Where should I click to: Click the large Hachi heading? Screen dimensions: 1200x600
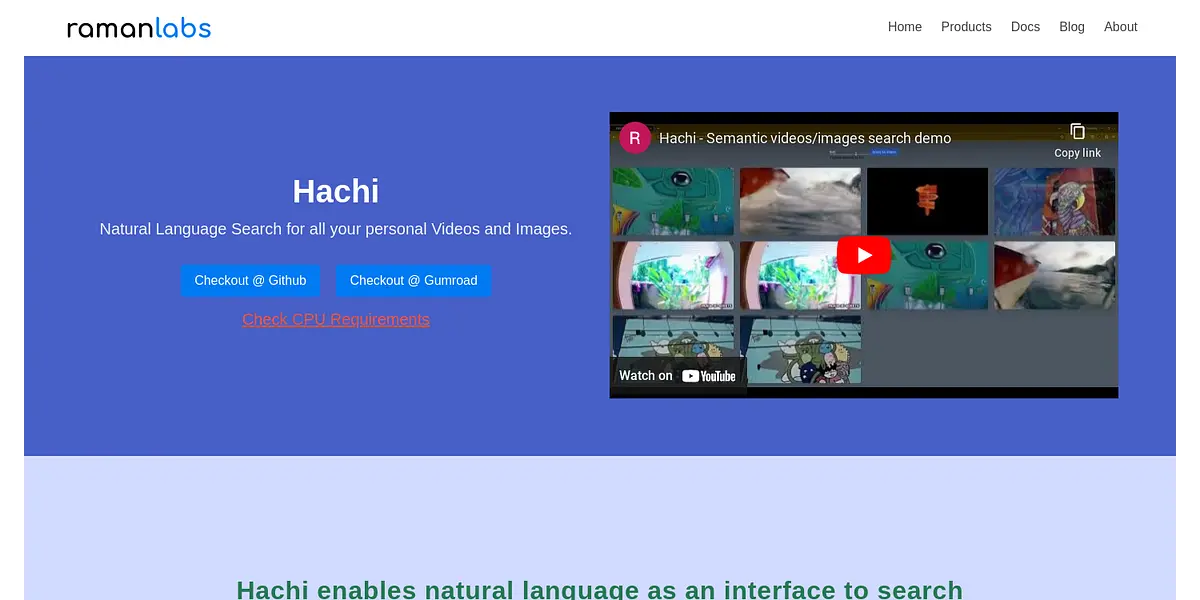point(336,191)
